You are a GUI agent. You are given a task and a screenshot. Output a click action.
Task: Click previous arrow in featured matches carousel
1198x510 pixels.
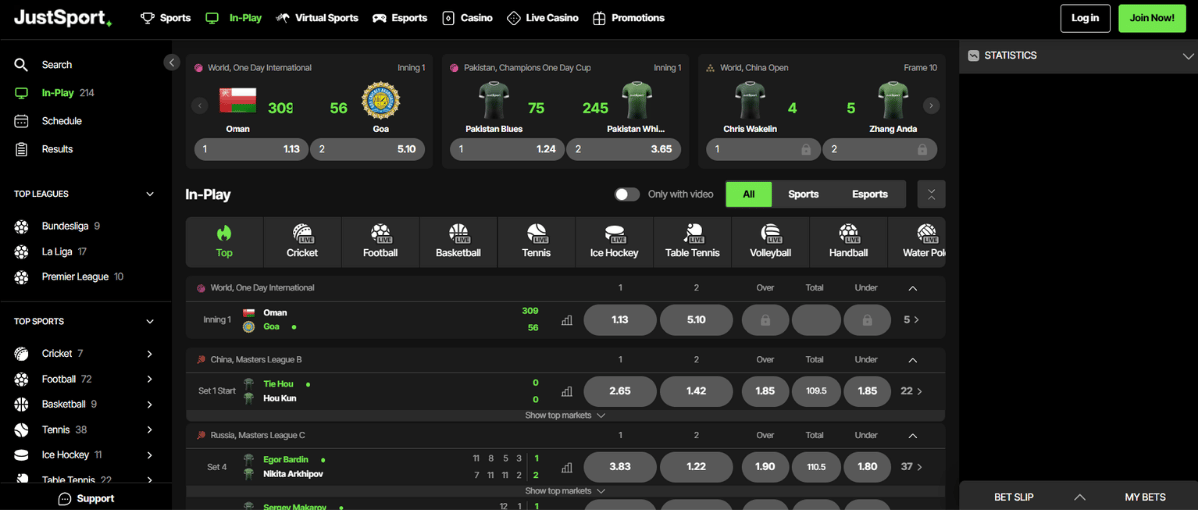click(x=200, y=105)
